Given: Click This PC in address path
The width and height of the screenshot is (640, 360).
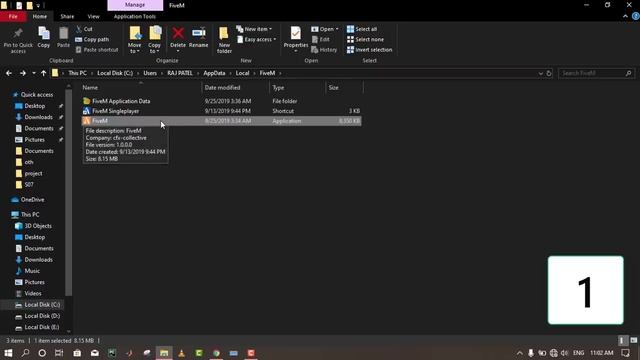Looking at the screenshot, I should point(77,73).
